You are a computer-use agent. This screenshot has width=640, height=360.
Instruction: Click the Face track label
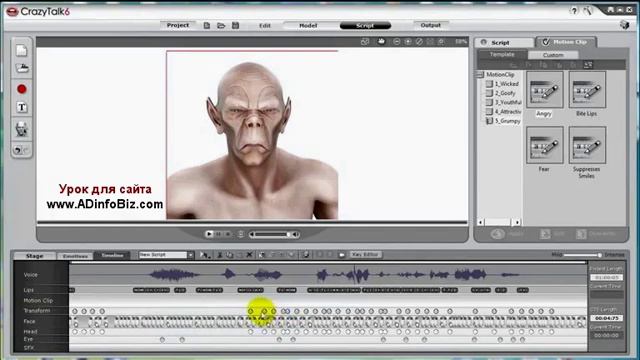coord(29,321)
